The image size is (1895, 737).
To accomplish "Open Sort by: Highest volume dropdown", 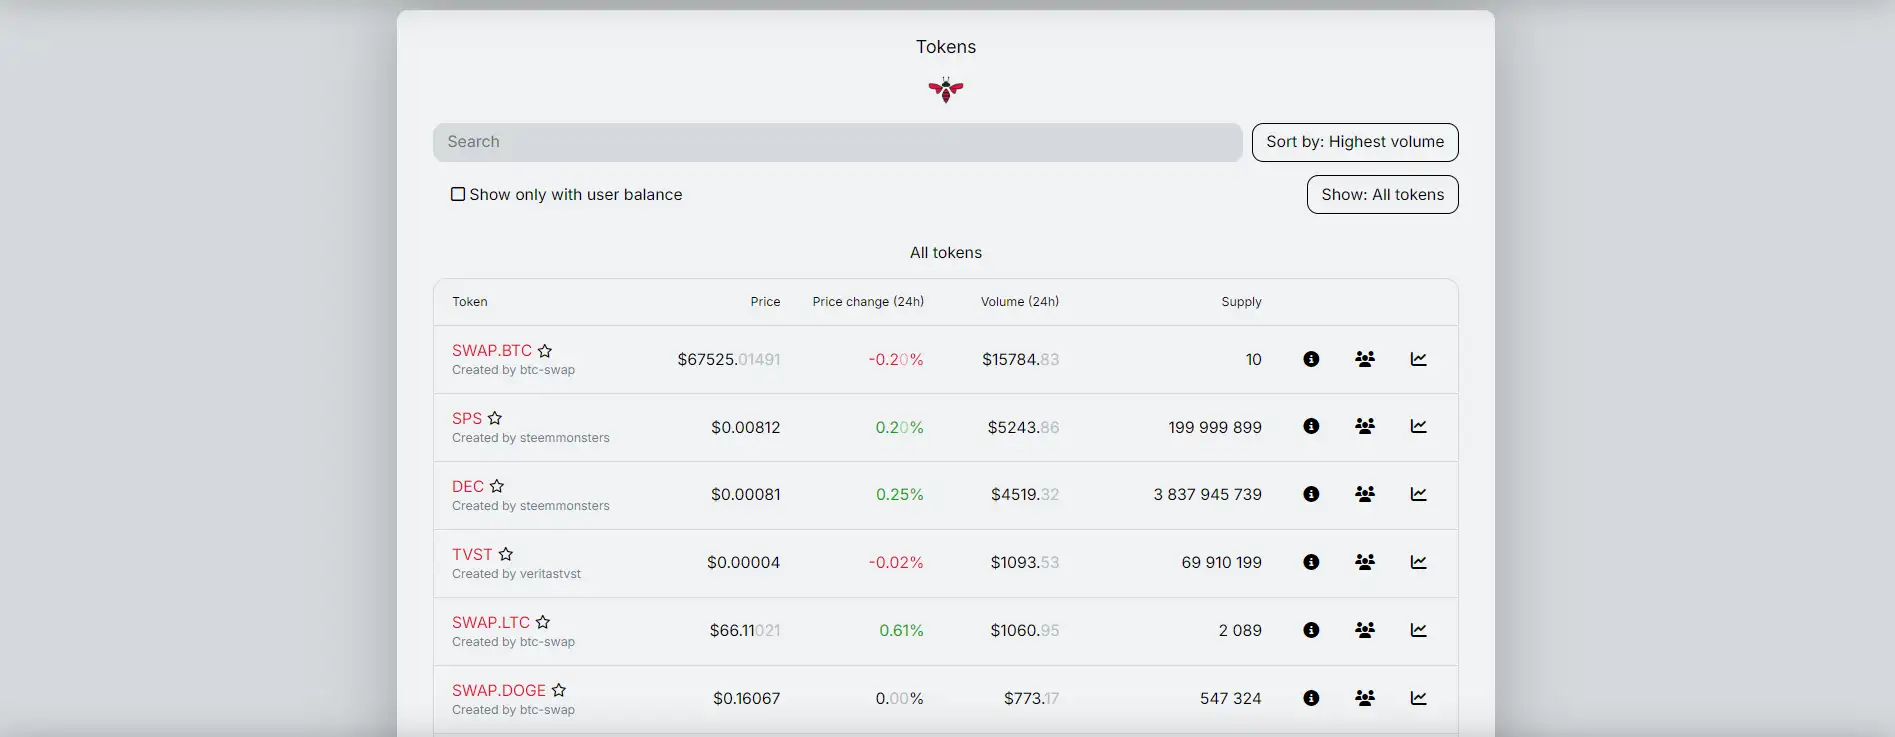I will pos(1354,142).
